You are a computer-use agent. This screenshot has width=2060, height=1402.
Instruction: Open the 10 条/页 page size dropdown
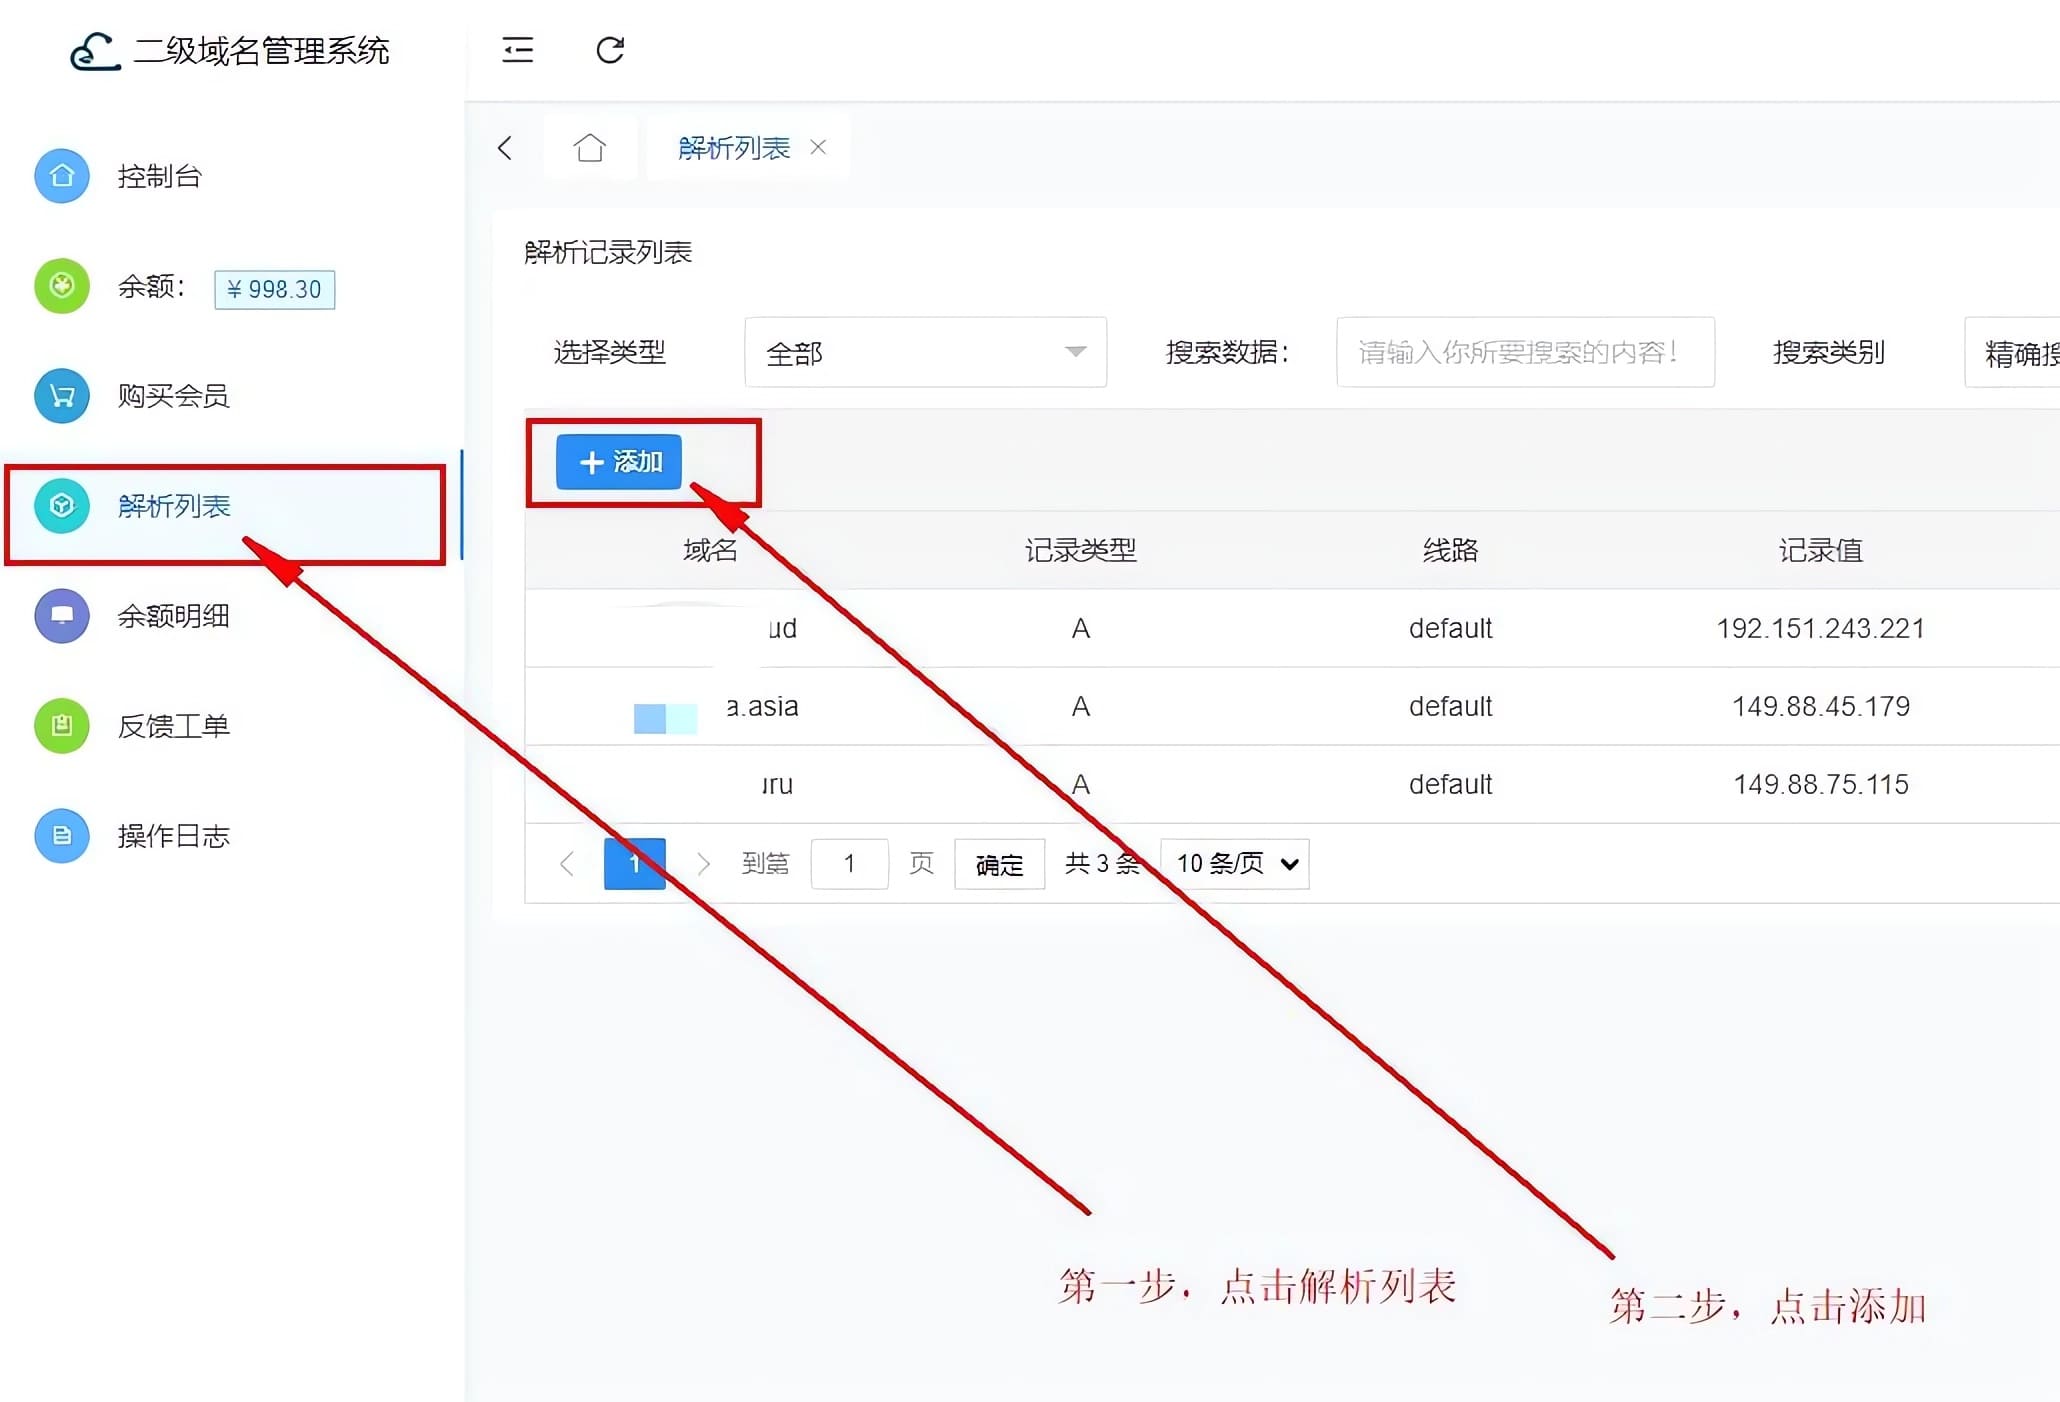pyautogui.click(x=1235, y=863)
